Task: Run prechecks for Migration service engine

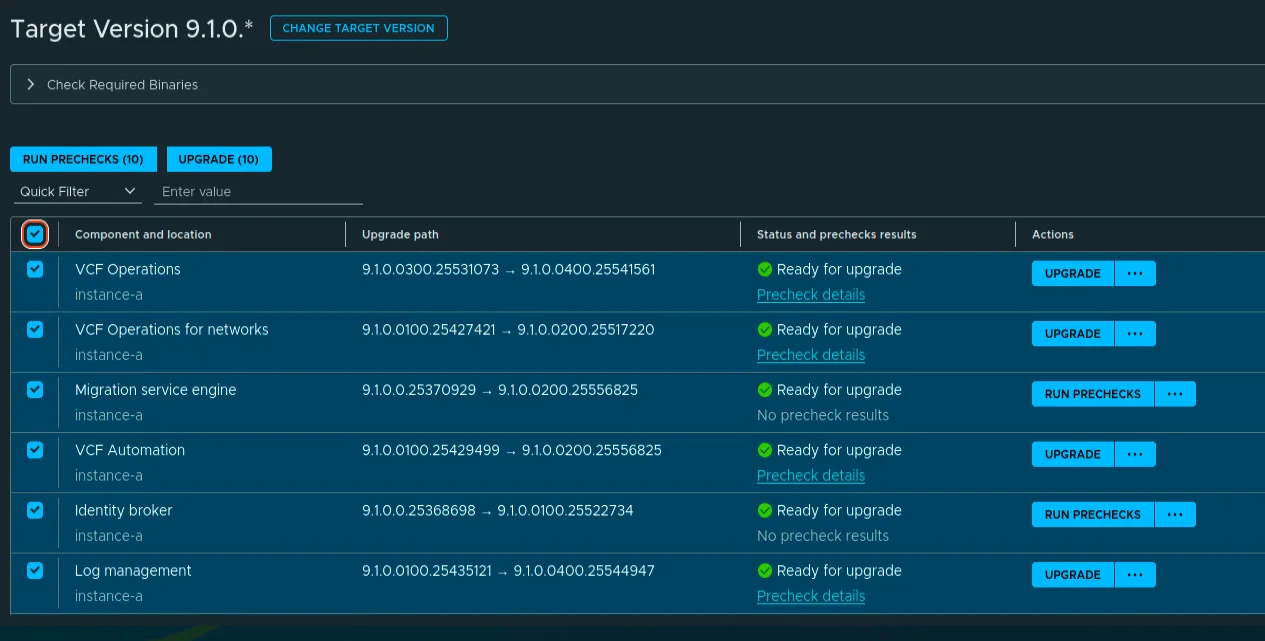Action: (1092, 394)
